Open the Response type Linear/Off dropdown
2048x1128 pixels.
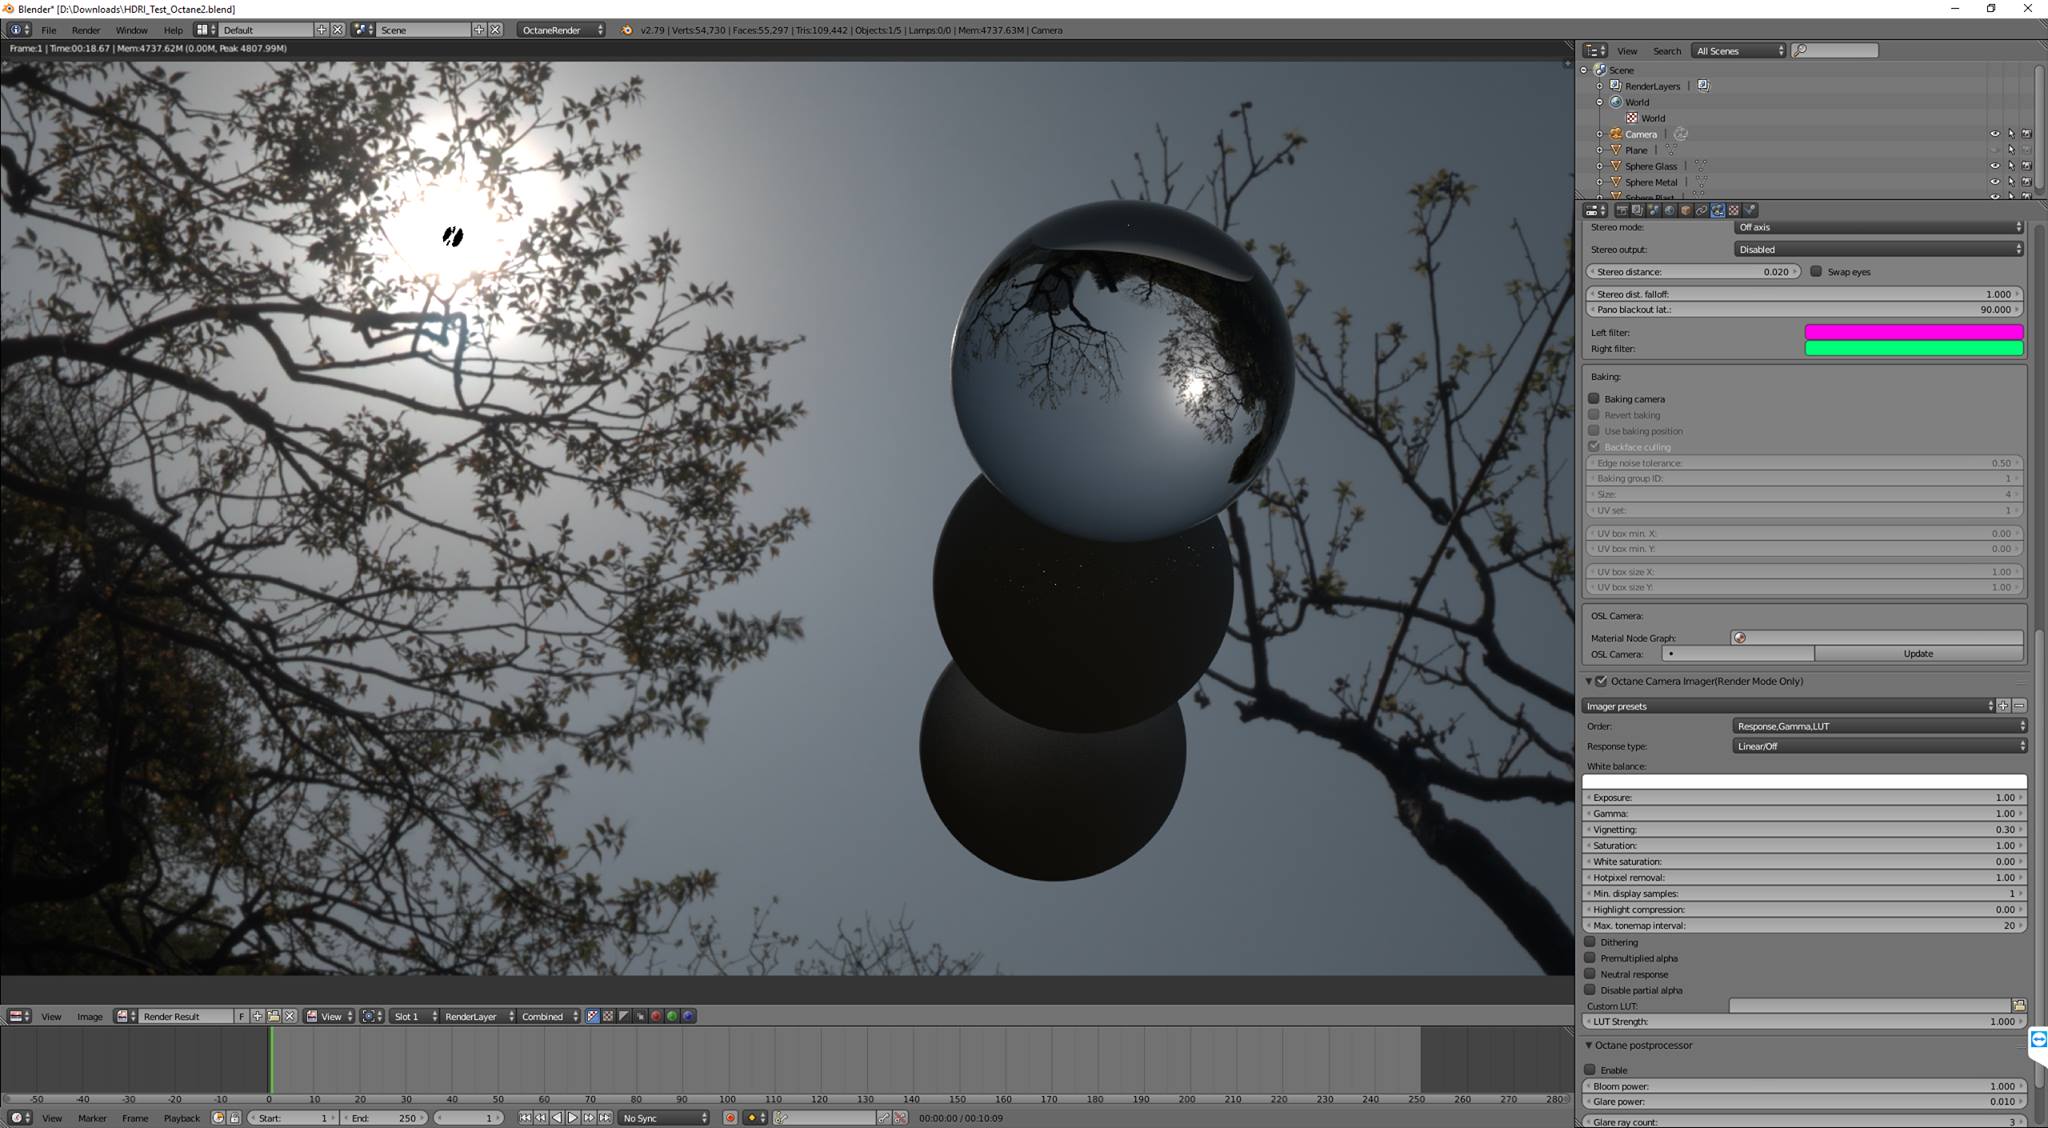pos(1879,746)
